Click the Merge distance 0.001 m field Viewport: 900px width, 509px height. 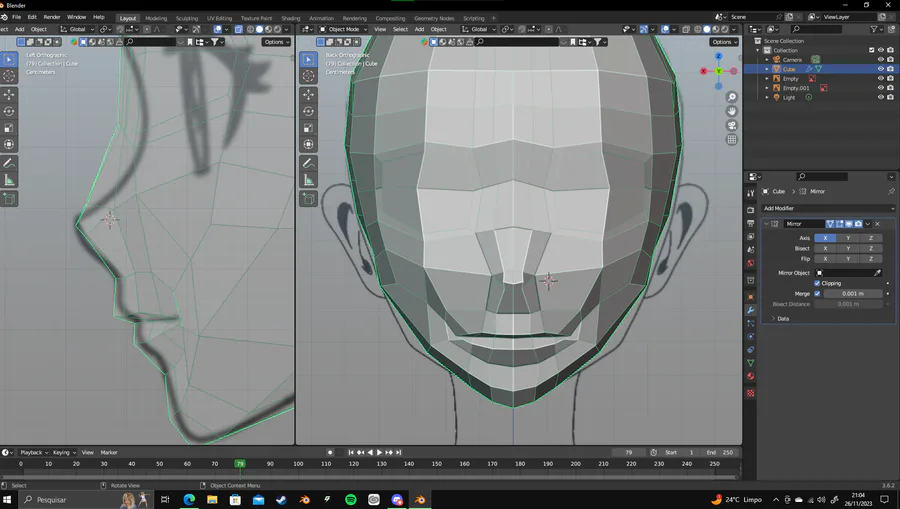852,294
